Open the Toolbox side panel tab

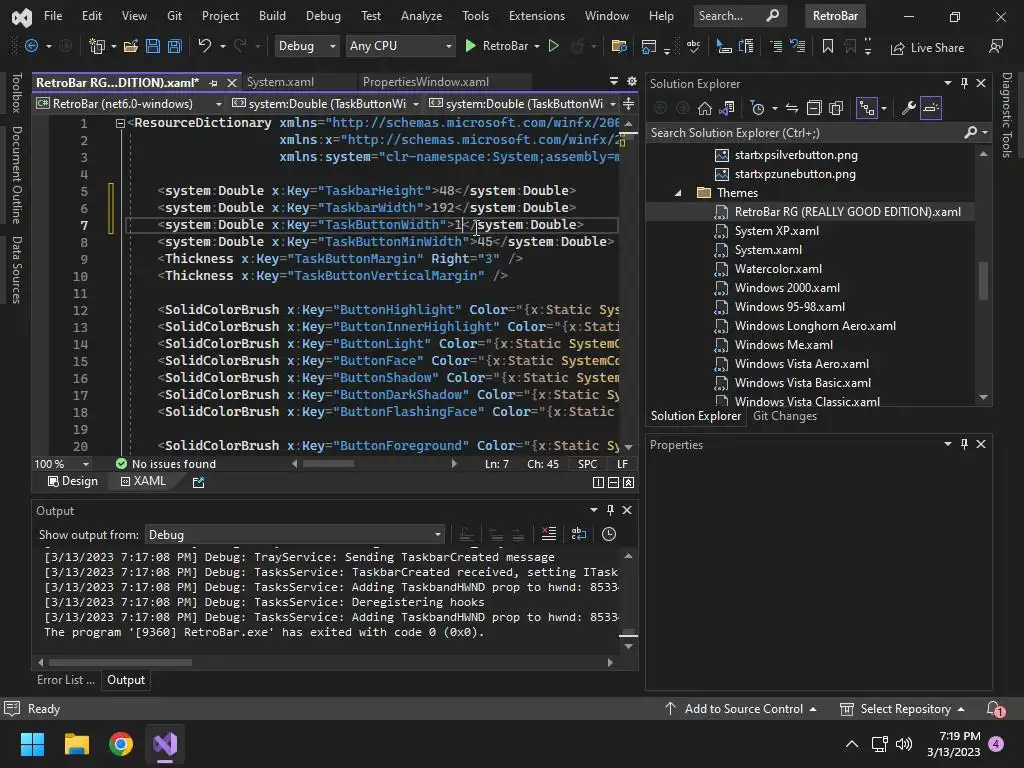[x=17, y=93]
